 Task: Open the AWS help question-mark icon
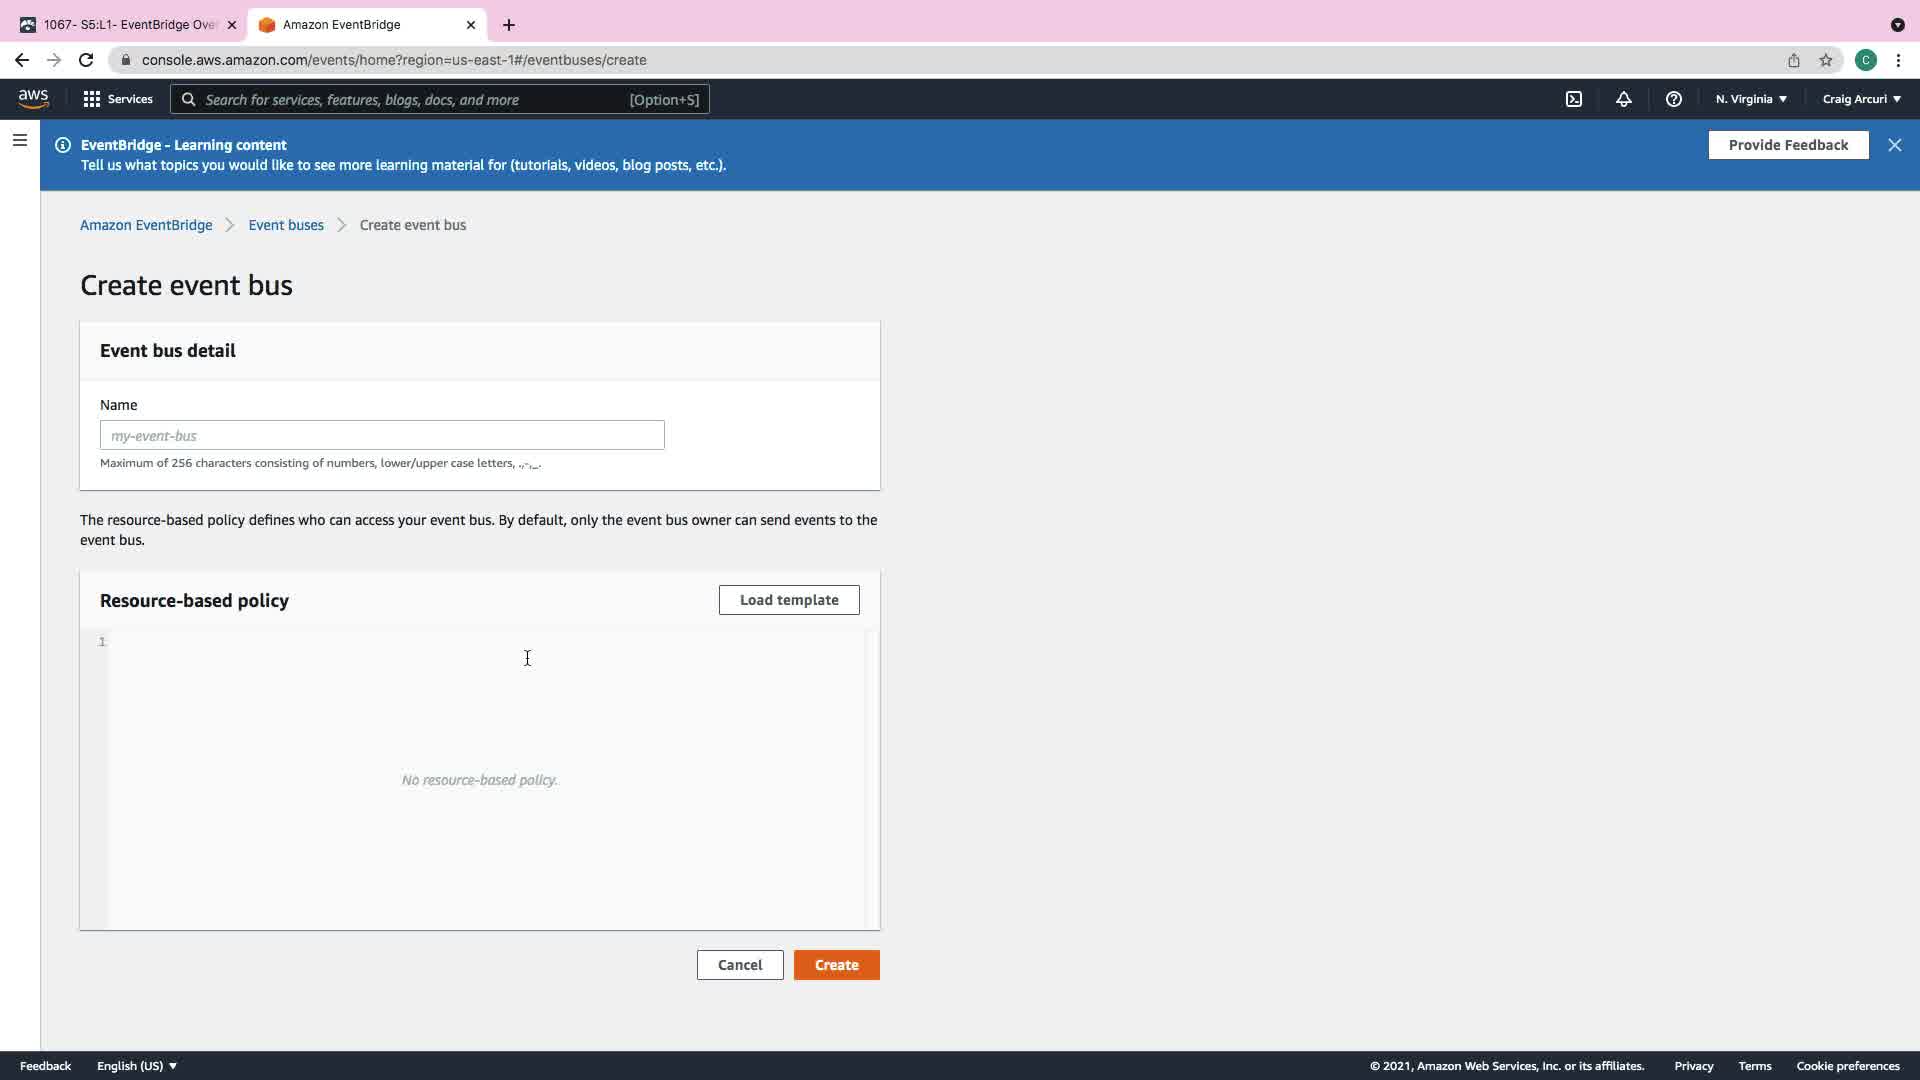1674,99
